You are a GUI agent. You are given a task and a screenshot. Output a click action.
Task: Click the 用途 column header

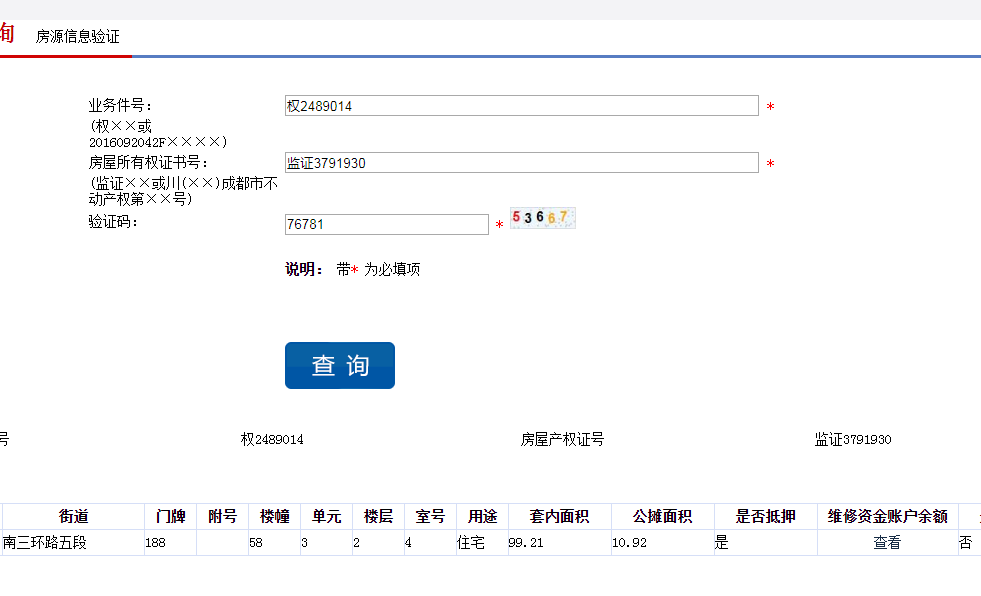click(x=482, y=517)
